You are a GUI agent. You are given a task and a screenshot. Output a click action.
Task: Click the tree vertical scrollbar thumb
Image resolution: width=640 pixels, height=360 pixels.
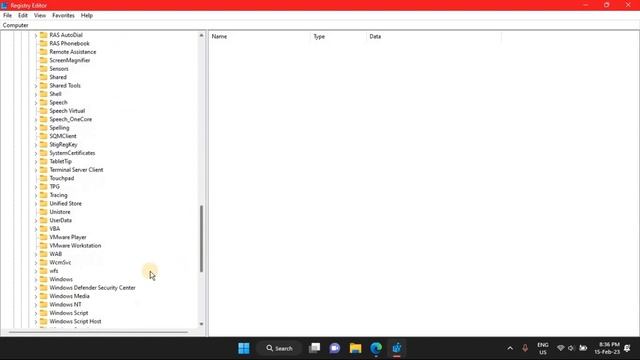(201, 238)
